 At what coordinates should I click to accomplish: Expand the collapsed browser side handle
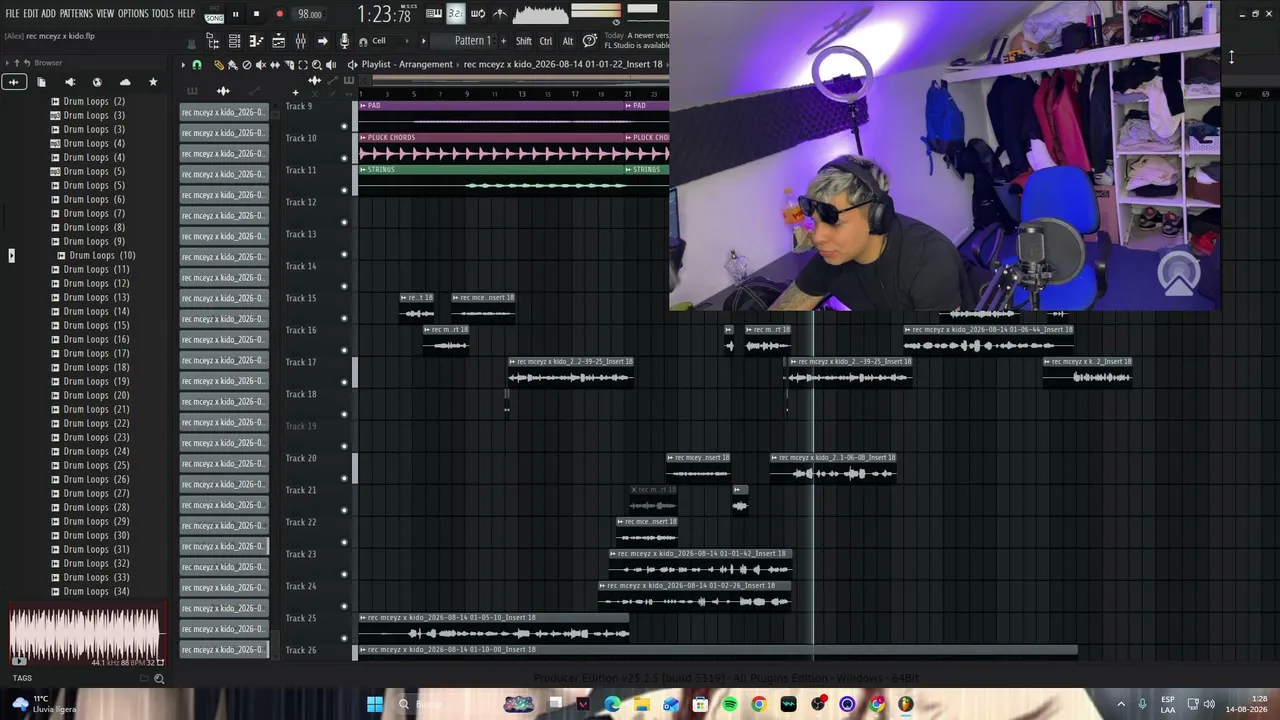point(11,256)
